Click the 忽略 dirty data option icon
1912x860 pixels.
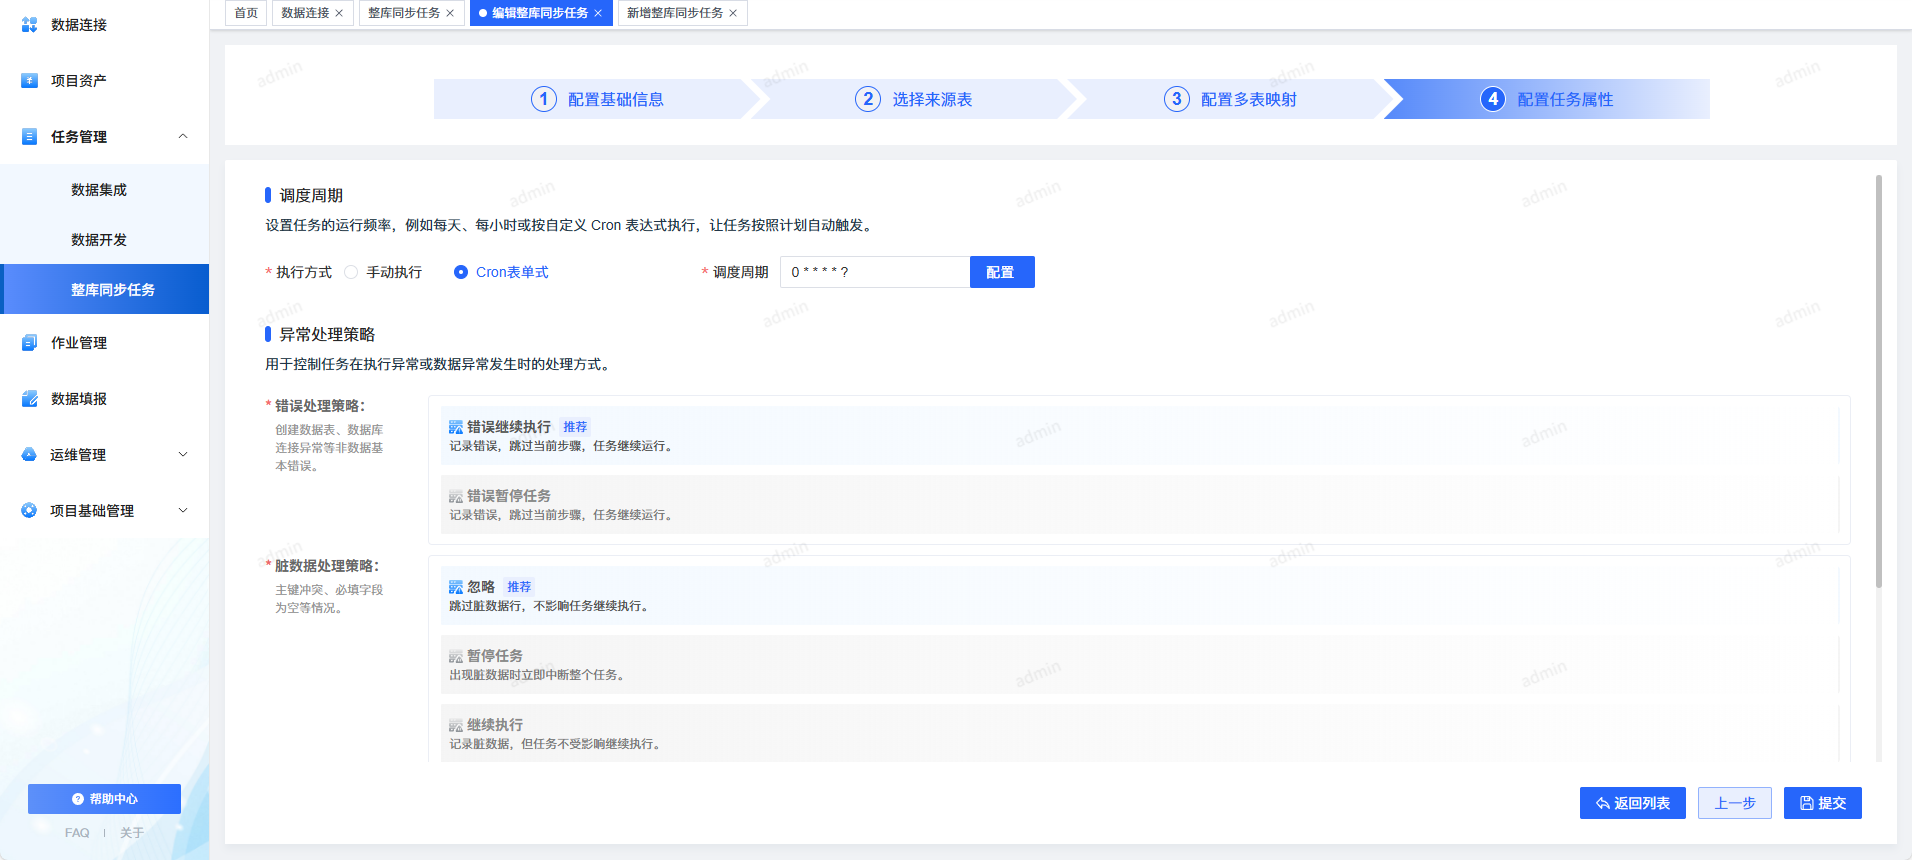(456, 587)
